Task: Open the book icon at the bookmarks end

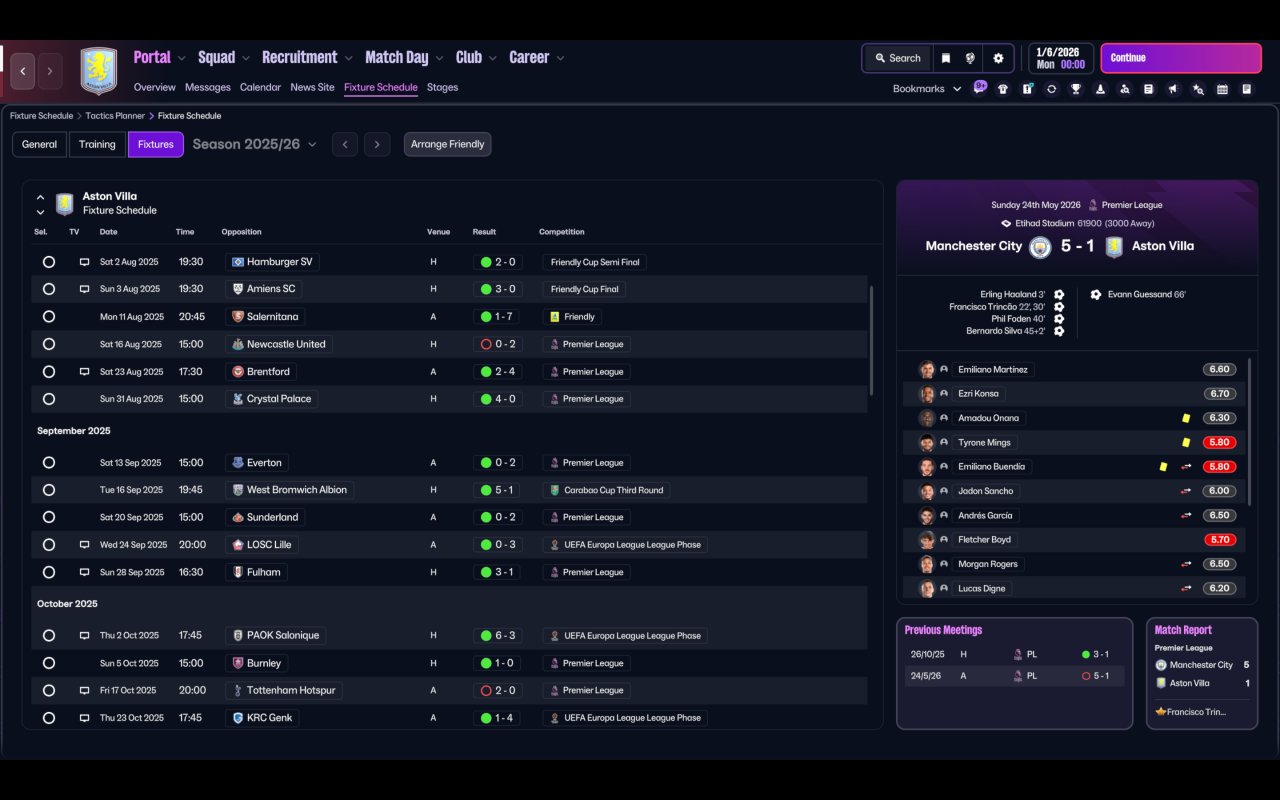Action: click(1247, 89)
